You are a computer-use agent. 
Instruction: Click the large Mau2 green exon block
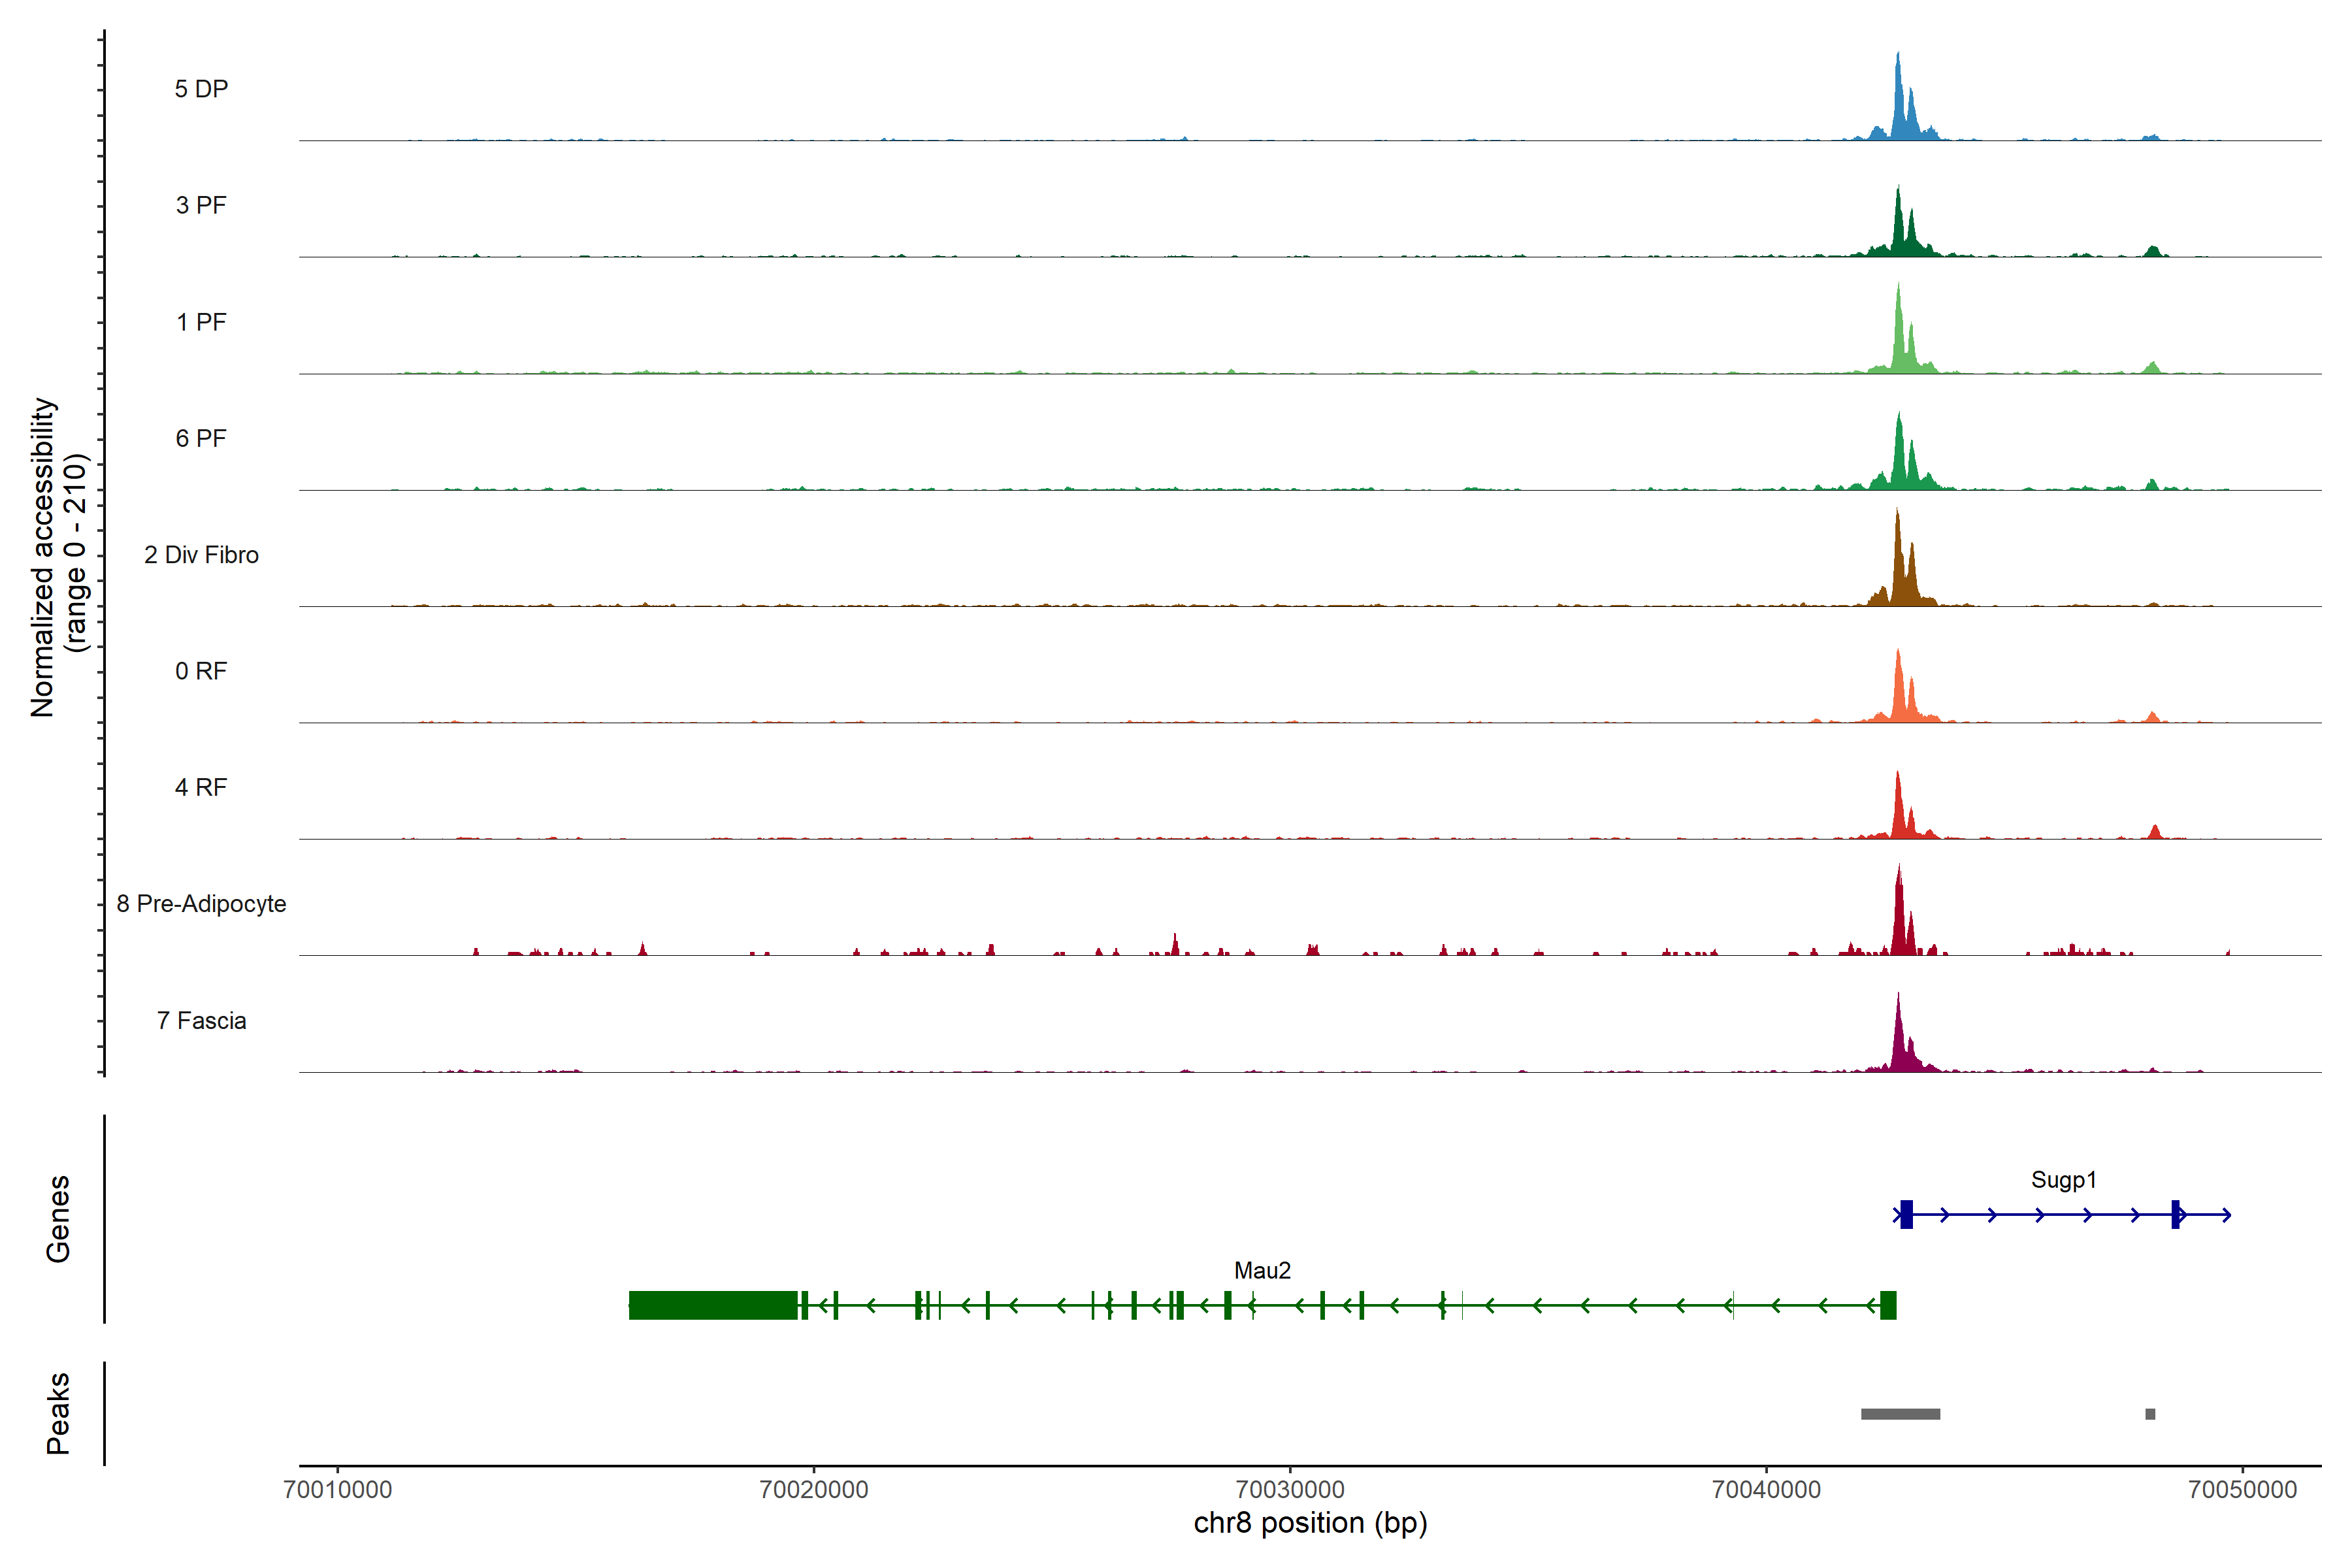coord(713,1305)
